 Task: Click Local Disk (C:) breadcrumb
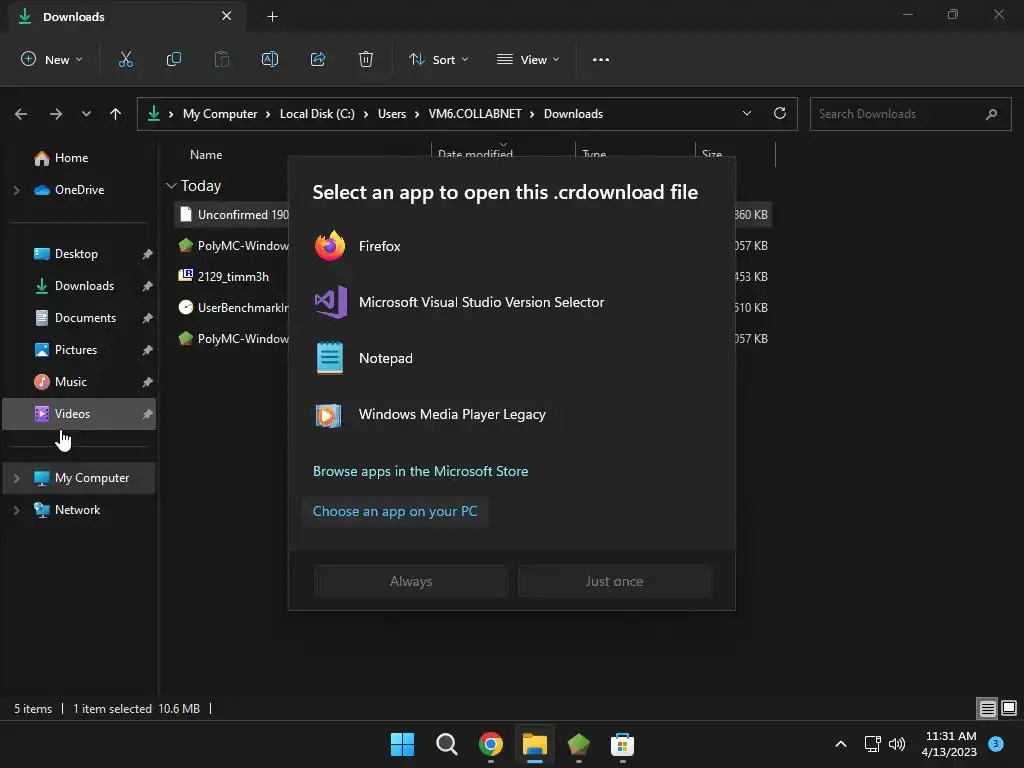click(317, 114)
